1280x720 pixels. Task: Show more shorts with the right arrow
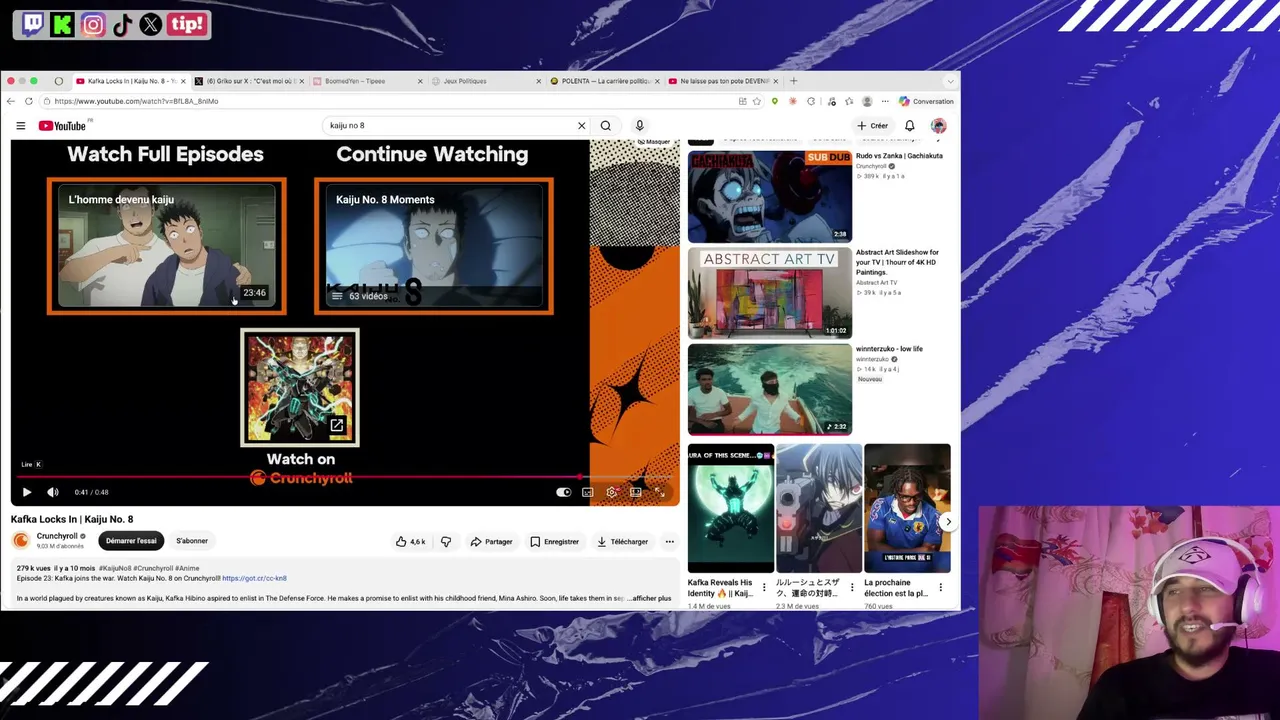948,522
